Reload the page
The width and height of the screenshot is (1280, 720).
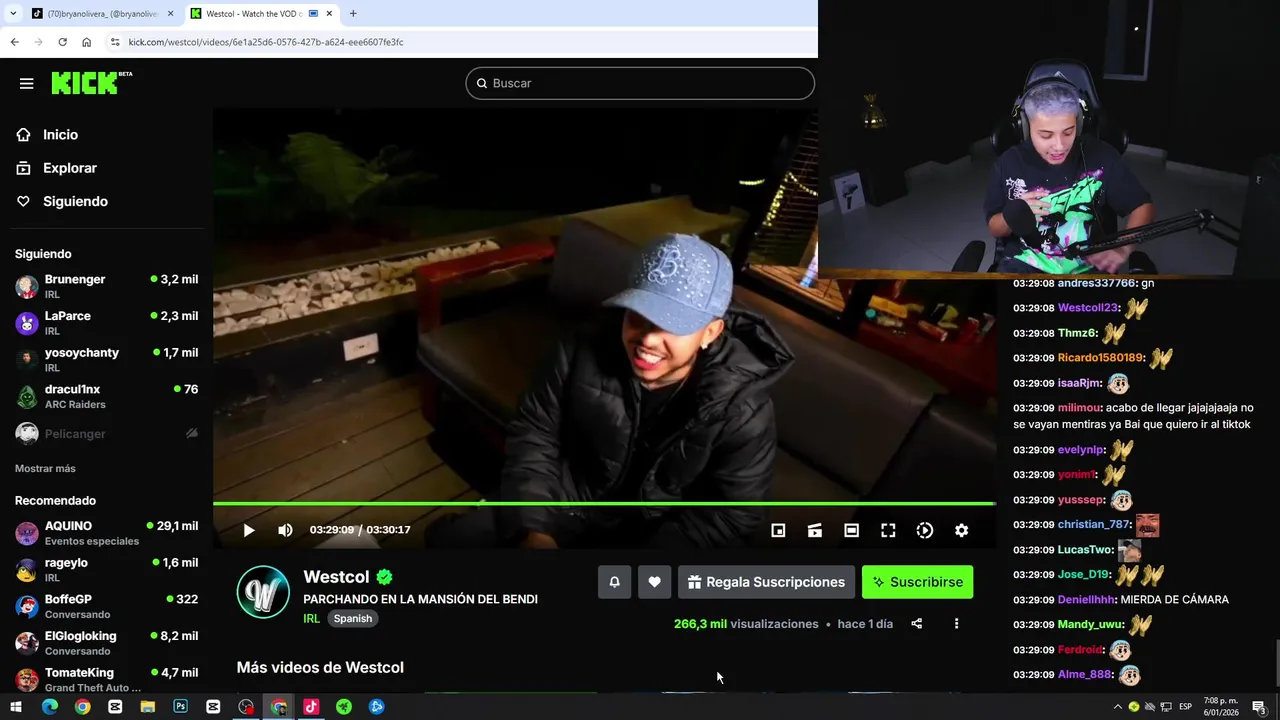coord(62,42)
